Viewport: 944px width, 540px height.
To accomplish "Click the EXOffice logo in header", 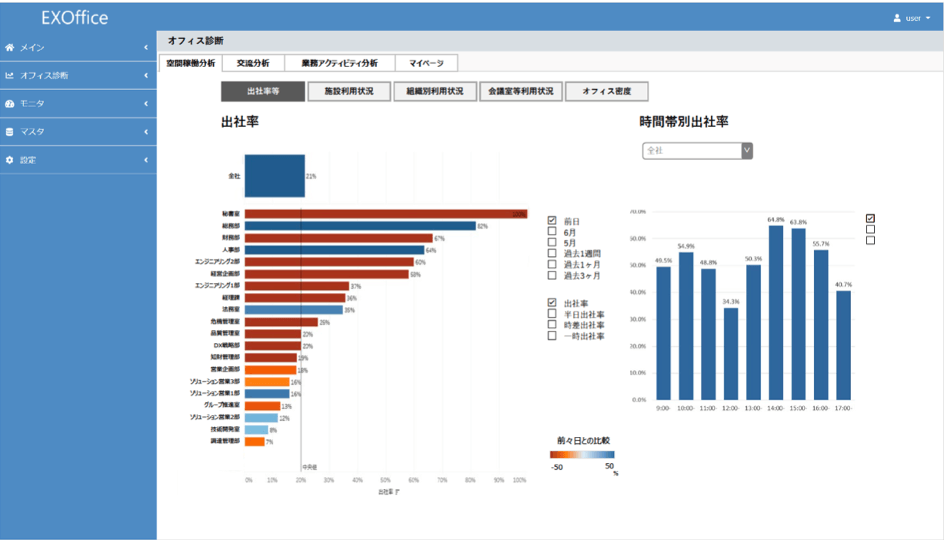I will (75, 18).
